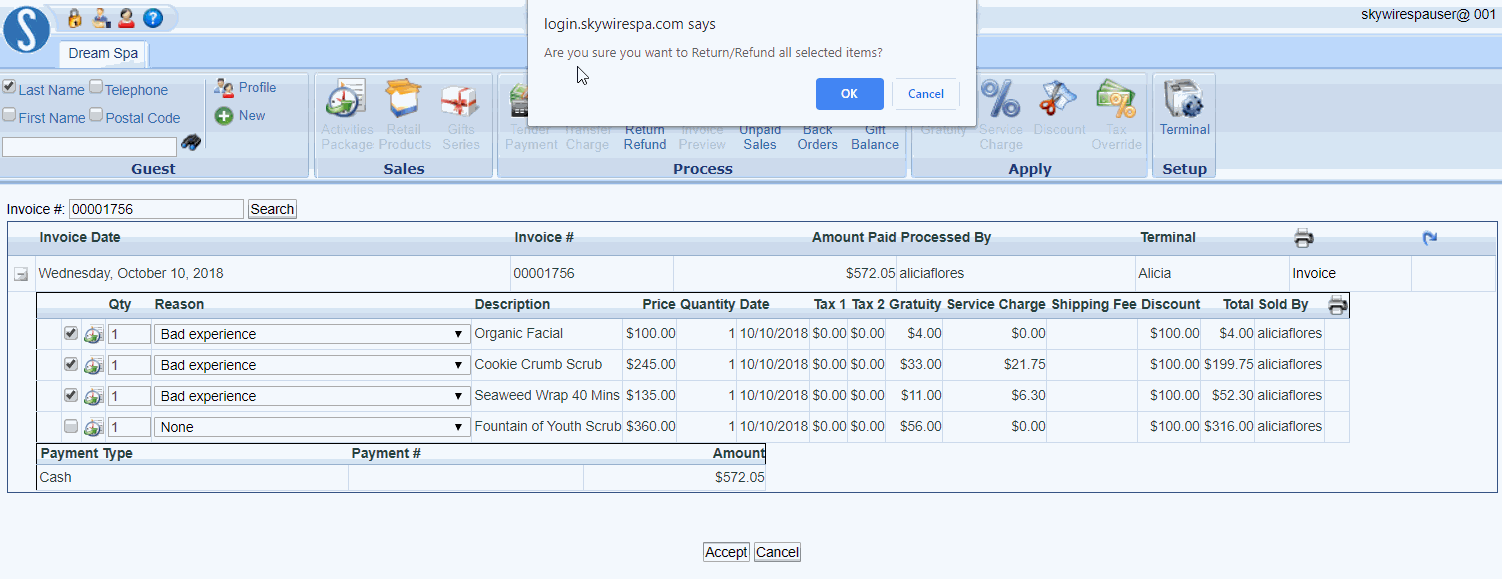
Task: Click the print icon in invoice header
Action: click(1303, 238)
